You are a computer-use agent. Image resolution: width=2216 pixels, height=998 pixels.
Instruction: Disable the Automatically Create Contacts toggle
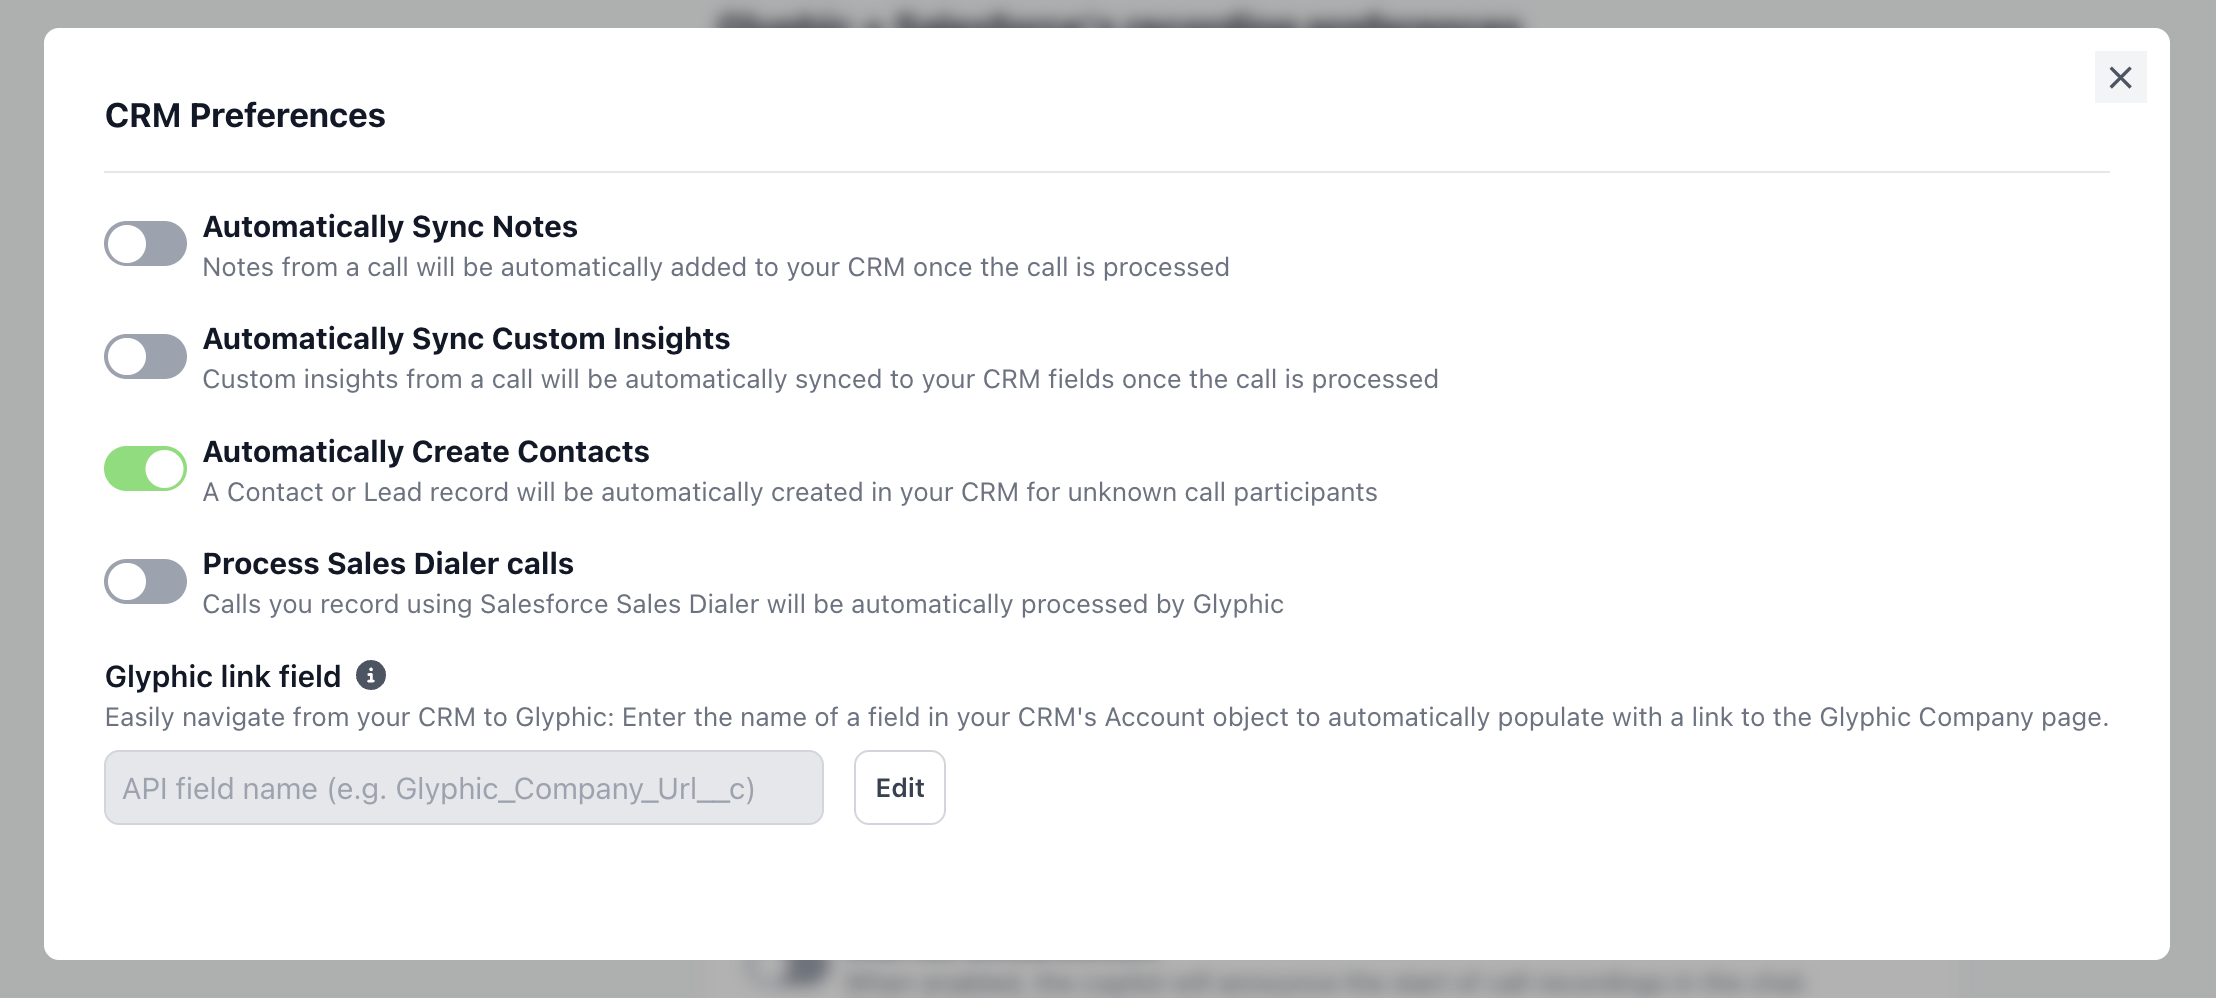pyautogui.click(x=146, y=469)
